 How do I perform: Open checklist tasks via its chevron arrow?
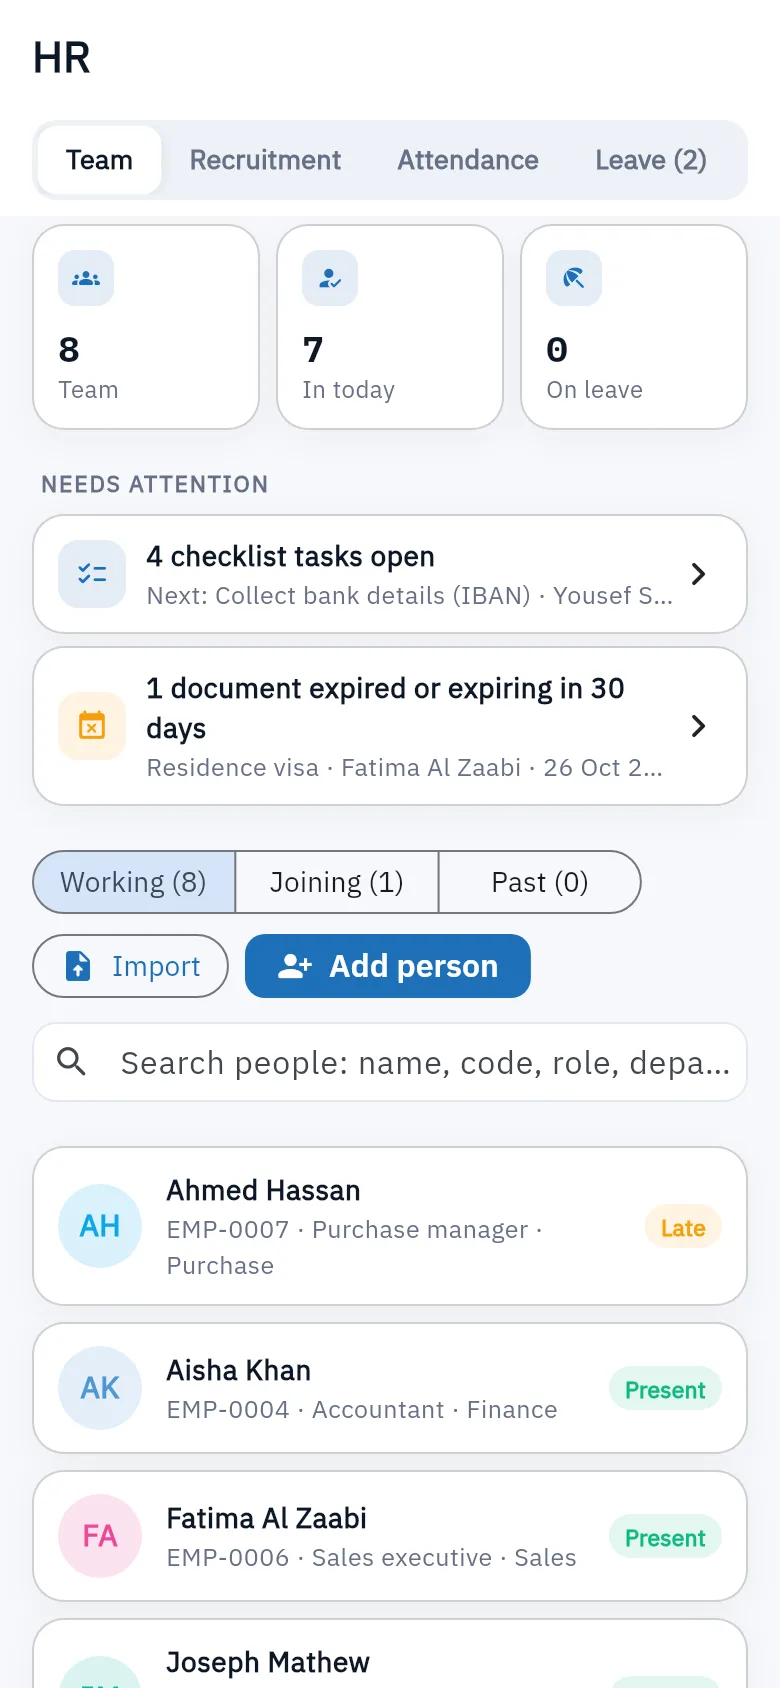(699, 574)
